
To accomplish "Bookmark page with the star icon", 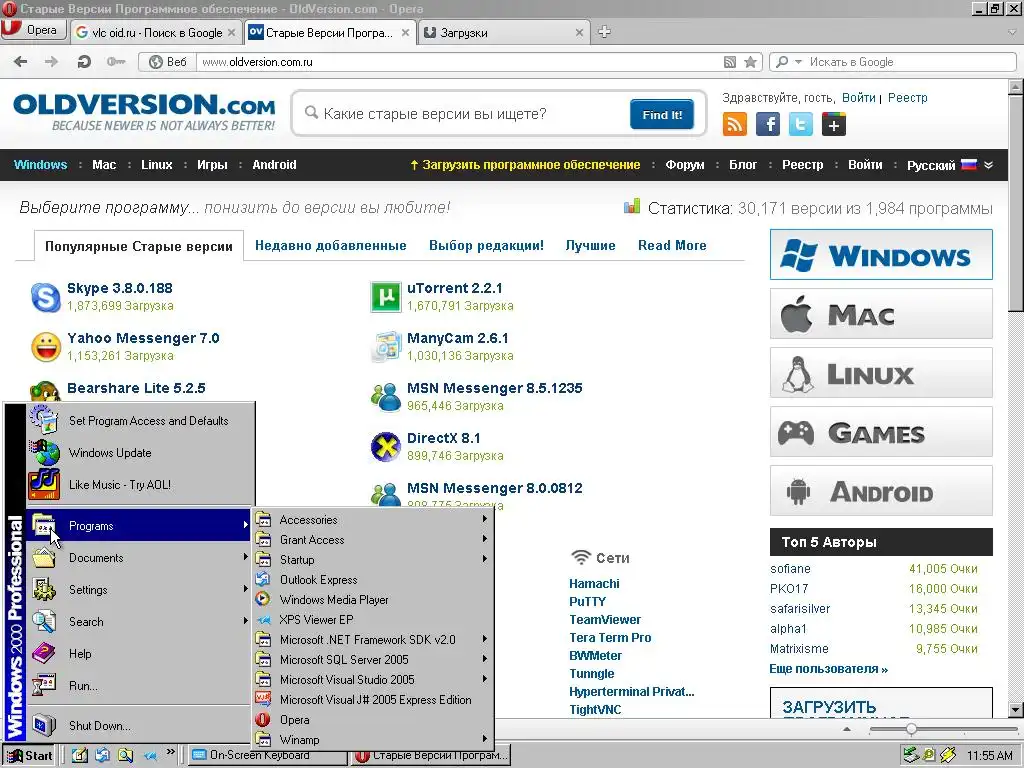I will point(750,62).
